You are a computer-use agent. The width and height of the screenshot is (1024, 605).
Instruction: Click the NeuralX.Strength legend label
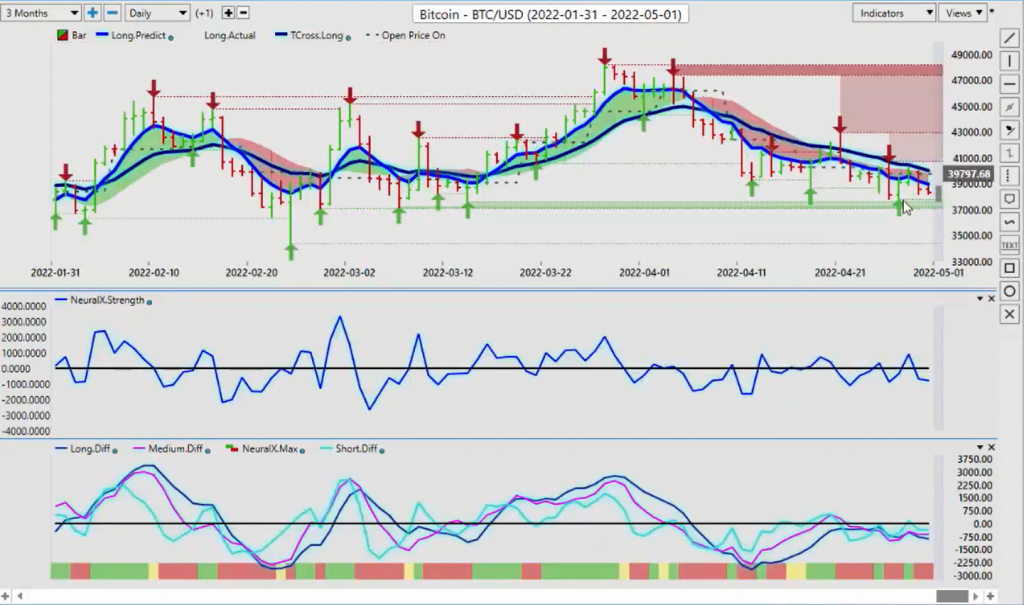tap(107, 301)
